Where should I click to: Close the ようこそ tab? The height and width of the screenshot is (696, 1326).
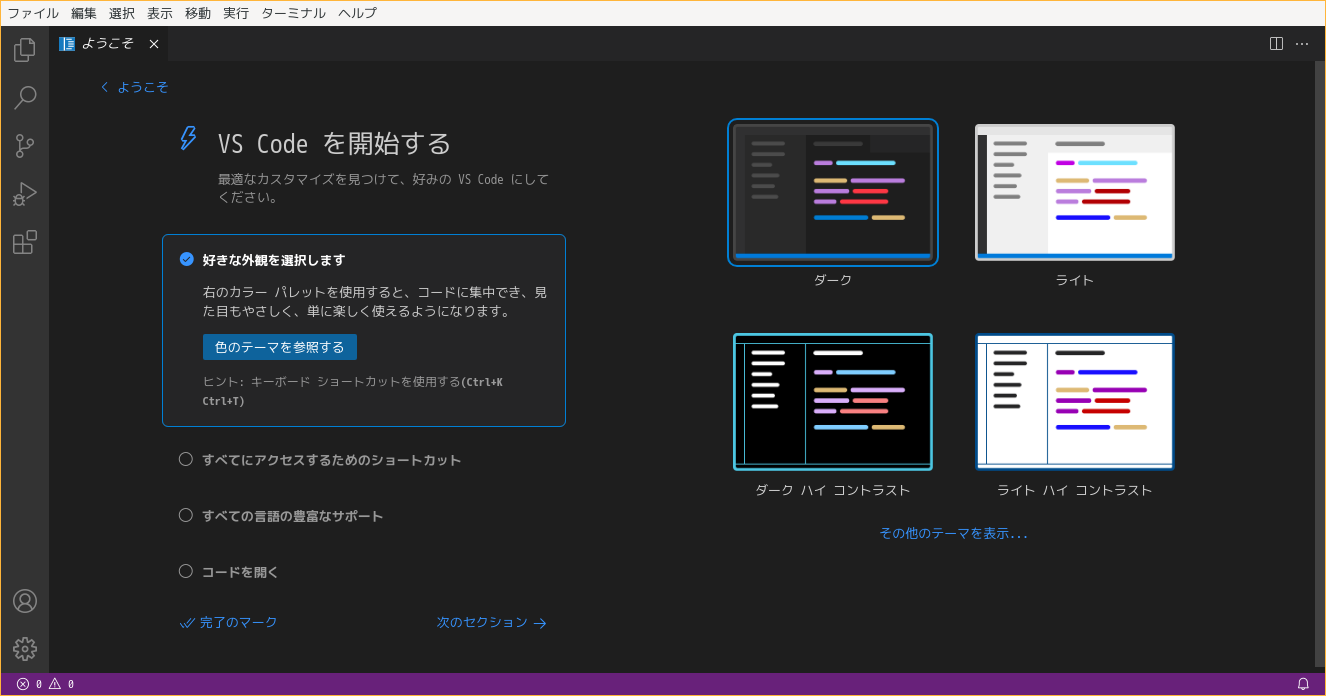(x=154, y=44)
